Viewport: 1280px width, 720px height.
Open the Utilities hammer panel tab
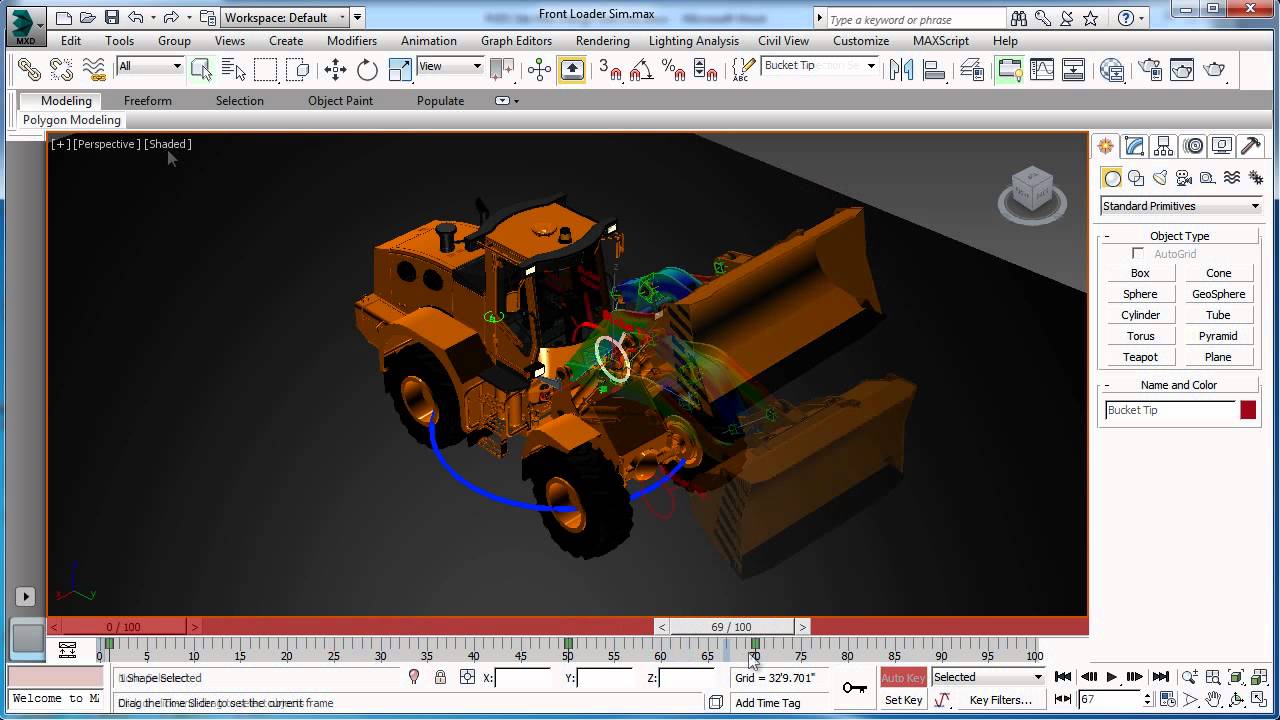1251,146
